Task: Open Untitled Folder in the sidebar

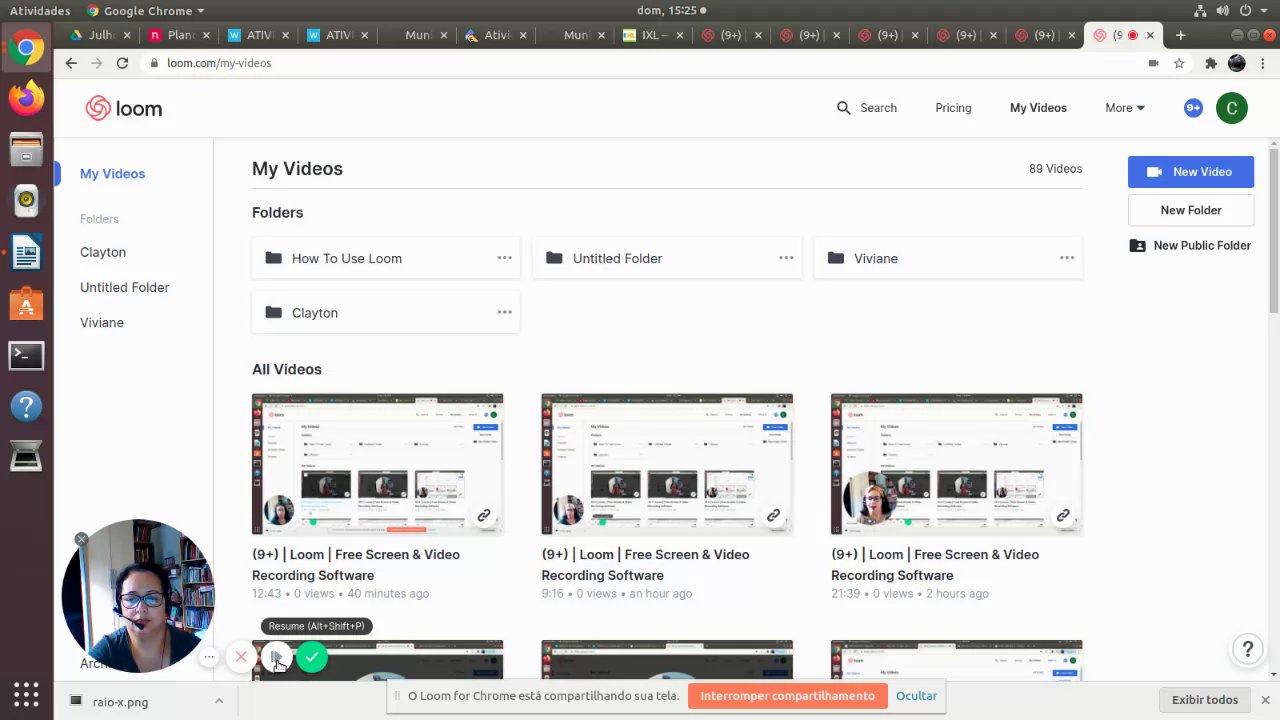Action: (124, 288)
